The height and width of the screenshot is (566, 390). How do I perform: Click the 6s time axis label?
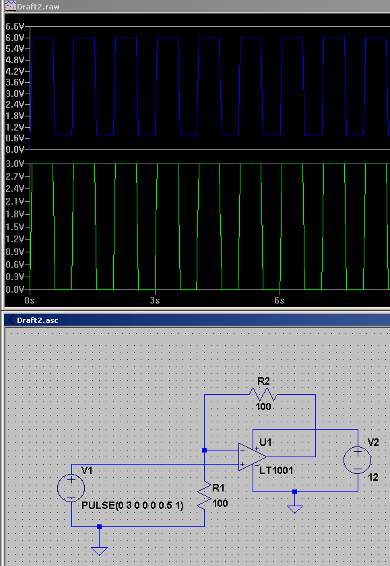pos(279,300)
